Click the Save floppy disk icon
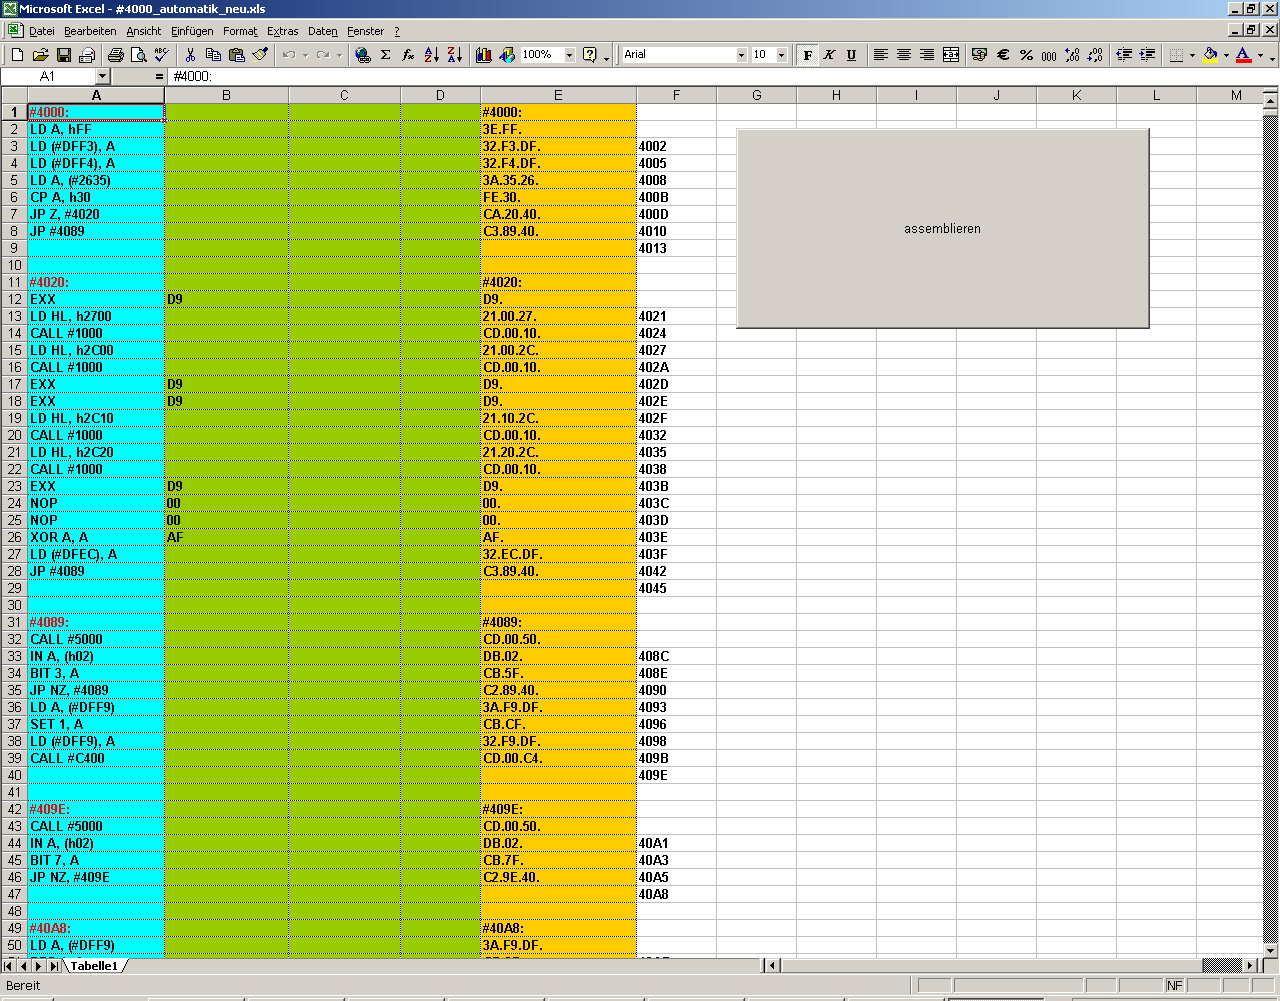The height and width of the screenshot is (1001, 1280). pos(63,55)
